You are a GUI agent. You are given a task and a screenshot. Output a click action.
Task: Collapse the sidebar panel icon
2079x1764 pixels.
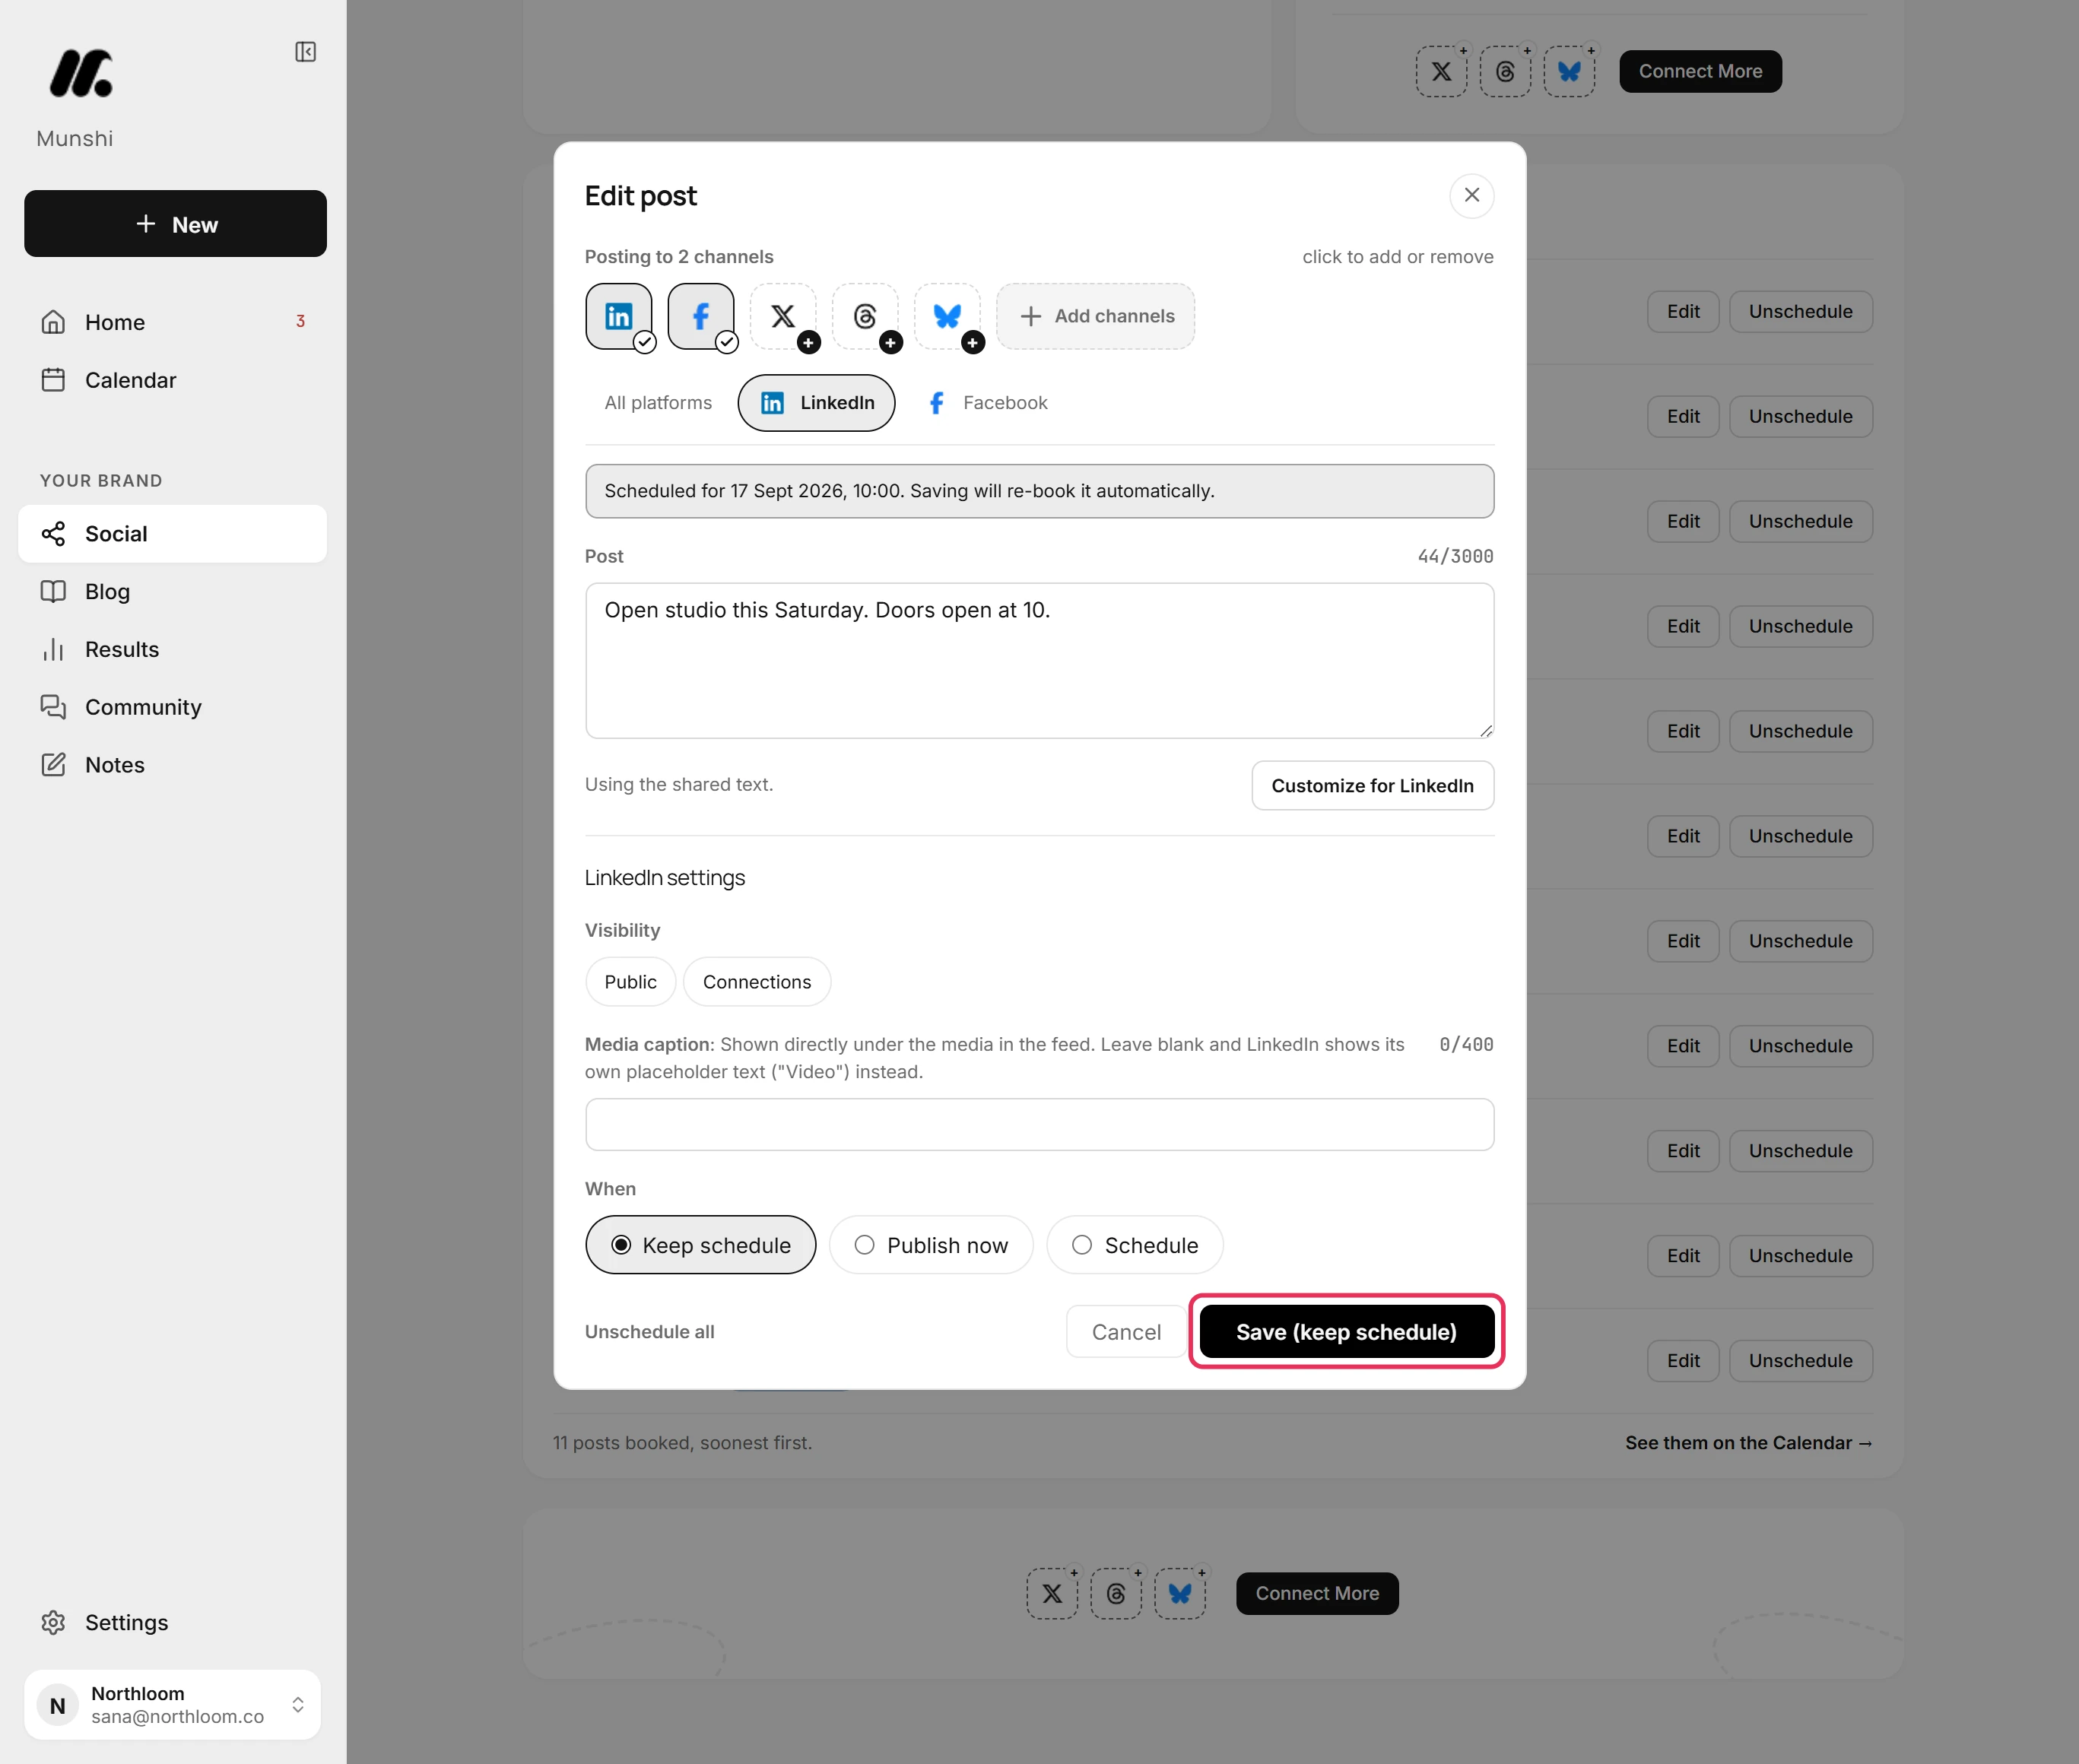click(x=305, y=52)
